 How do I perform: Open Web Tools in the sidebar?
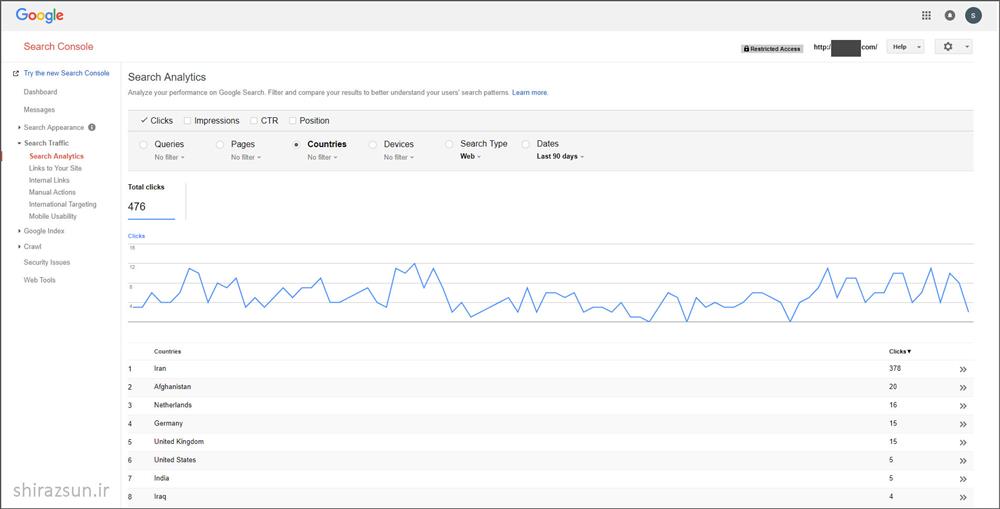[x=40, y=280]
